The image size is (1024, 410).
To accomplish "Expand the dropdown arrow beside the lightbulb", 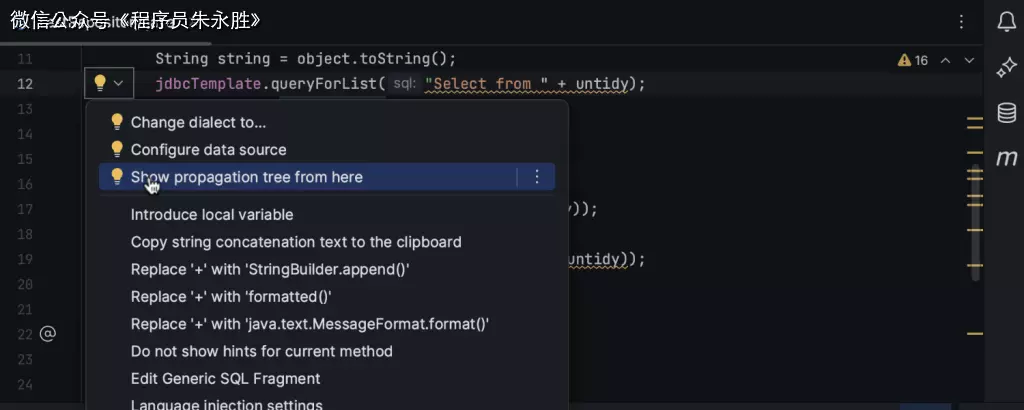I will 119,84.
